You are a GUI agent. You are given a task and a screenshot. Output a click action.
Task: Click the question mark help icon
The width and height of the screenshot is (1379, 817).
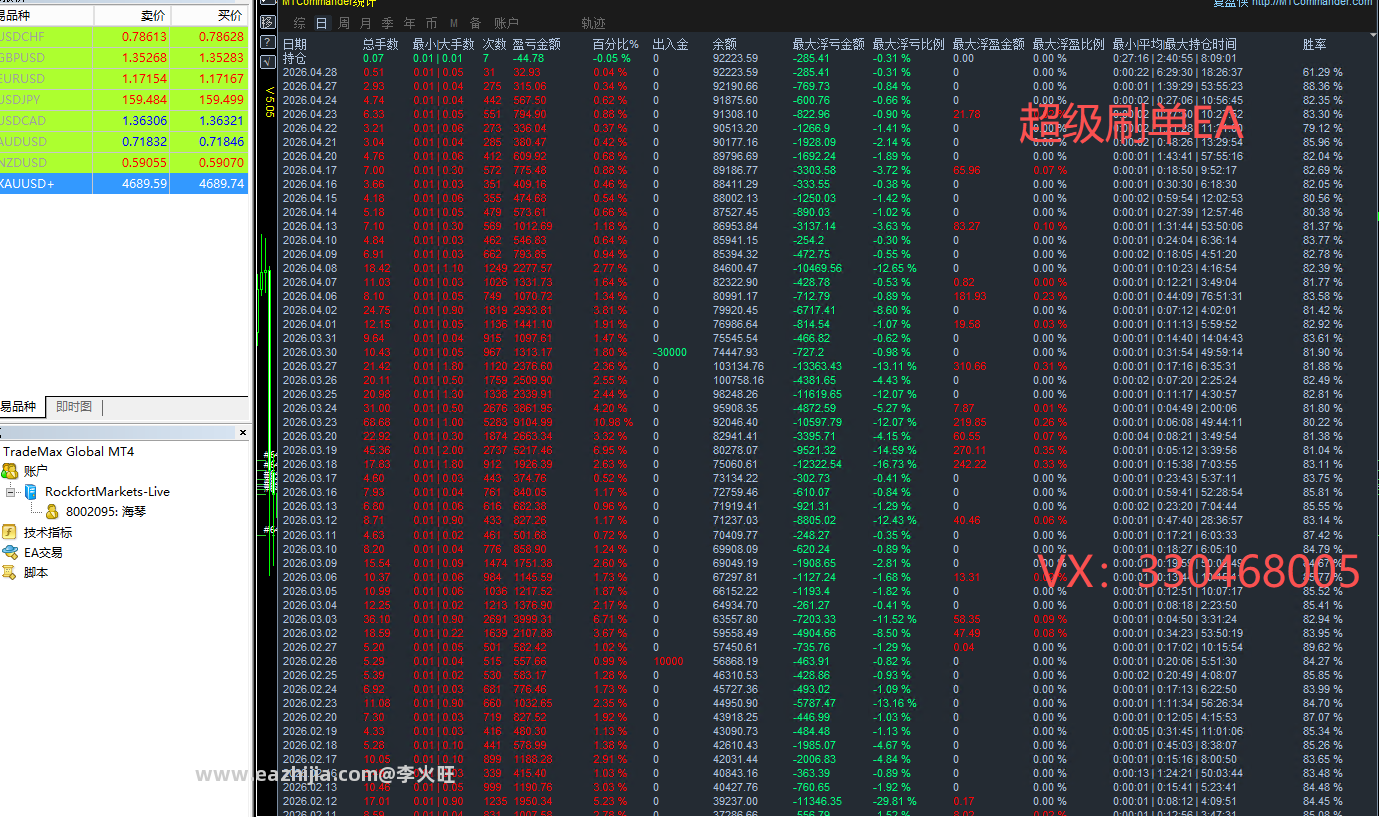267,42
